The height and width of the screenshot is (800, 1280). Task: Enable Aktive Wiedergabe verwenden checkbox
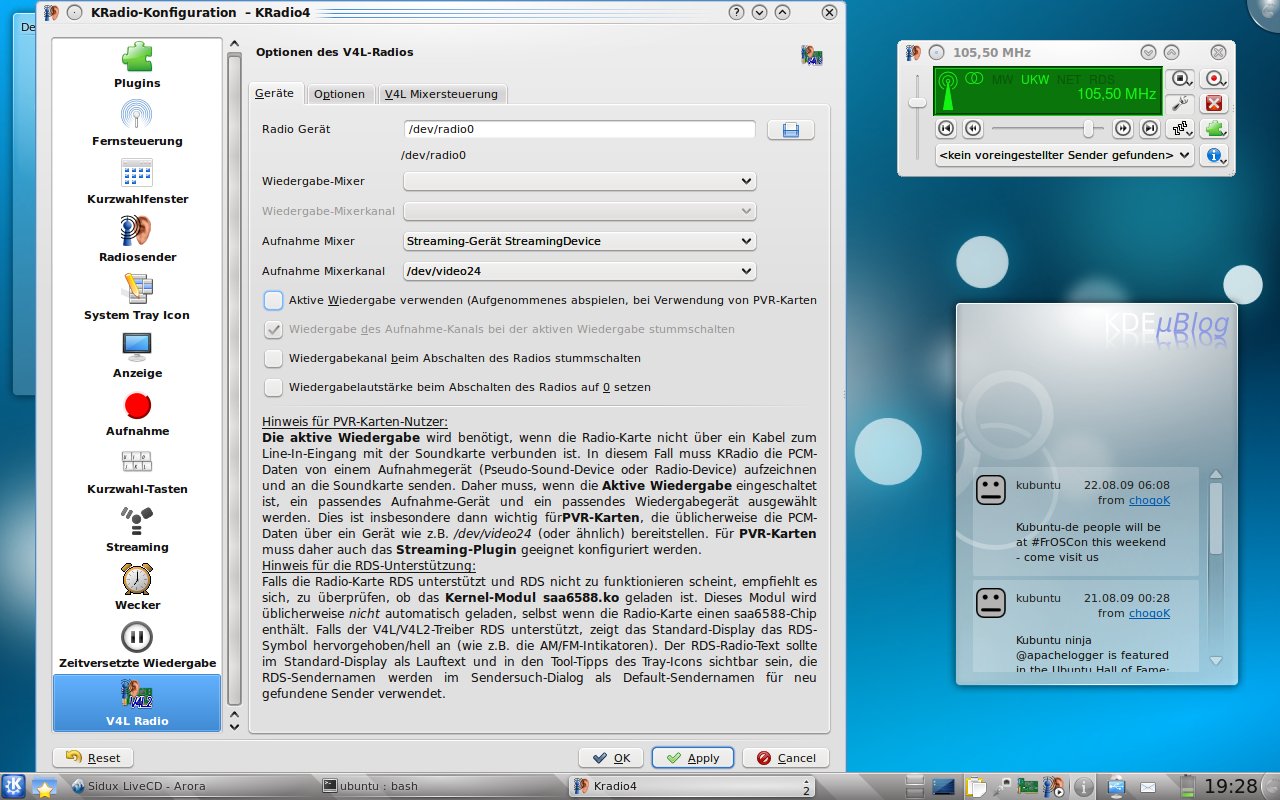pyautogui.click(x=273, y=300)
